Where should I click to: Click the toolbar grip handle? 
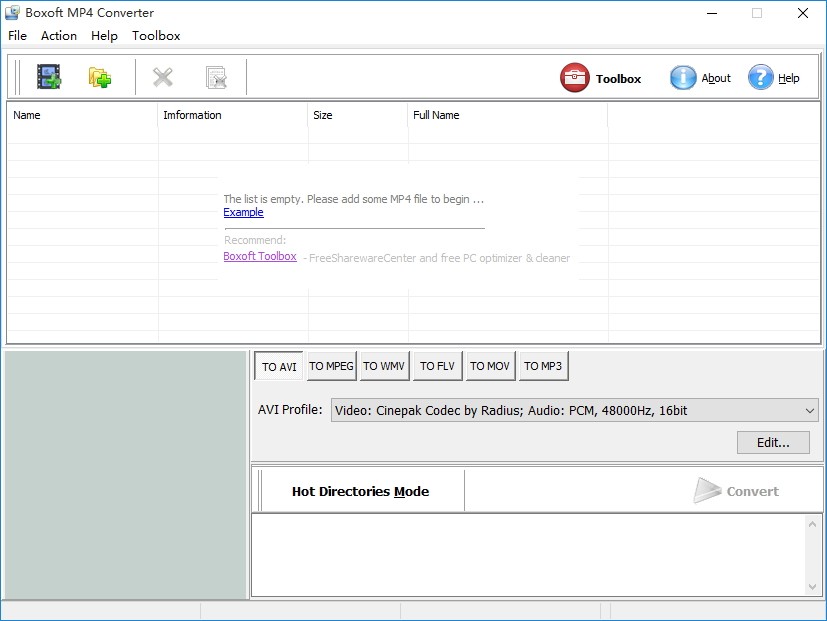pos(17,77)
